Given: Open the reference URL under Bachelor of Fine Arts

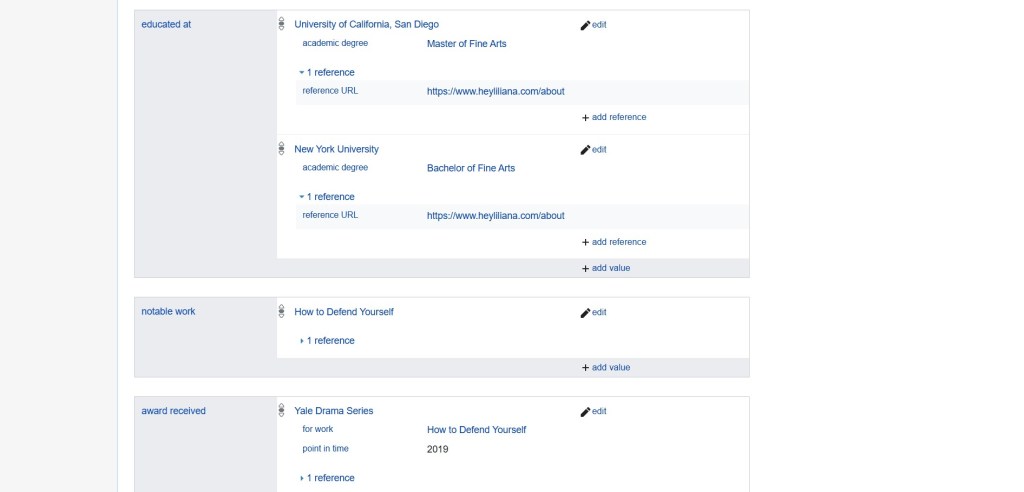Looking at the screenshot, I should [495, 216].
